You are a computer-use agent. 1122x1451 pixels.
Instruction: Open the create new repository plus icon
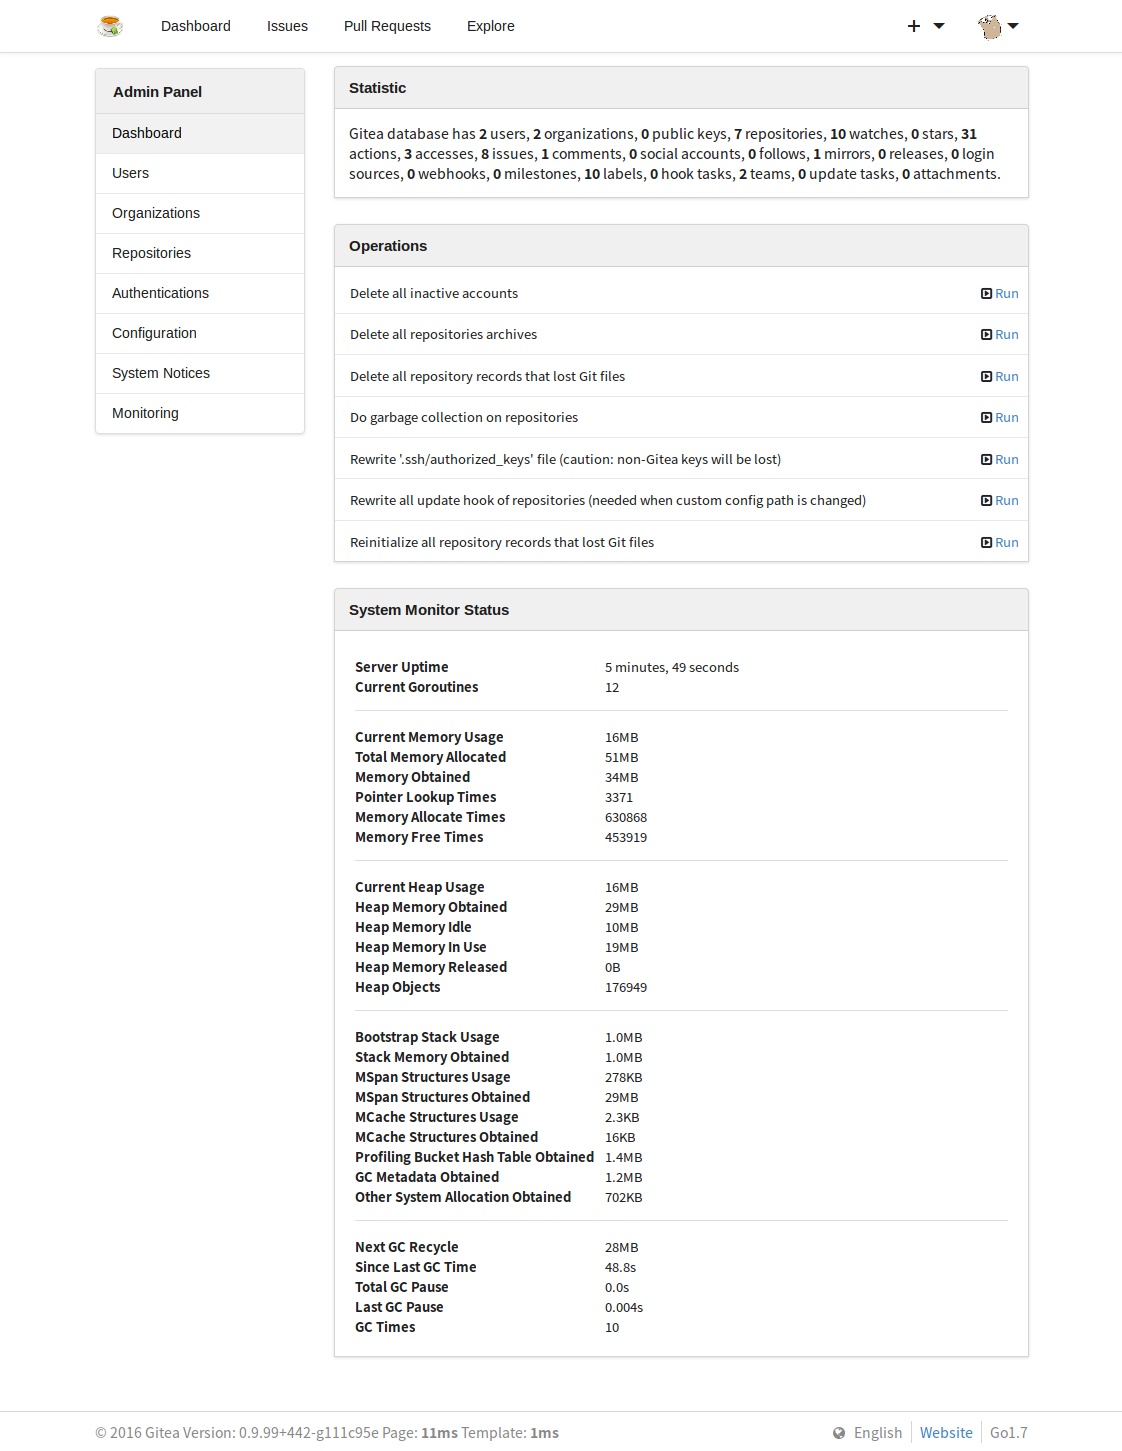pyautogui.click(x=912, y=25)
